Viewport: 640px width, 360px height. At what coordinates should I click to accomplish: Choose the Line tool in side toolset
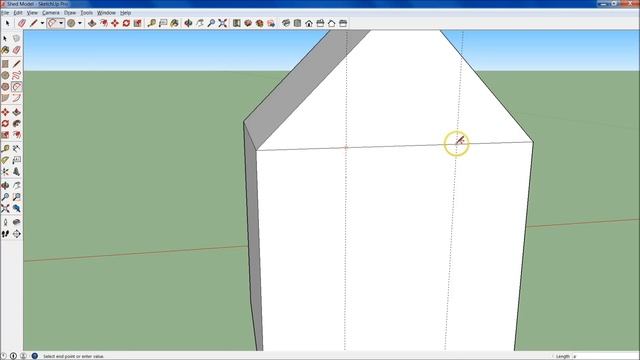point(16,64)
